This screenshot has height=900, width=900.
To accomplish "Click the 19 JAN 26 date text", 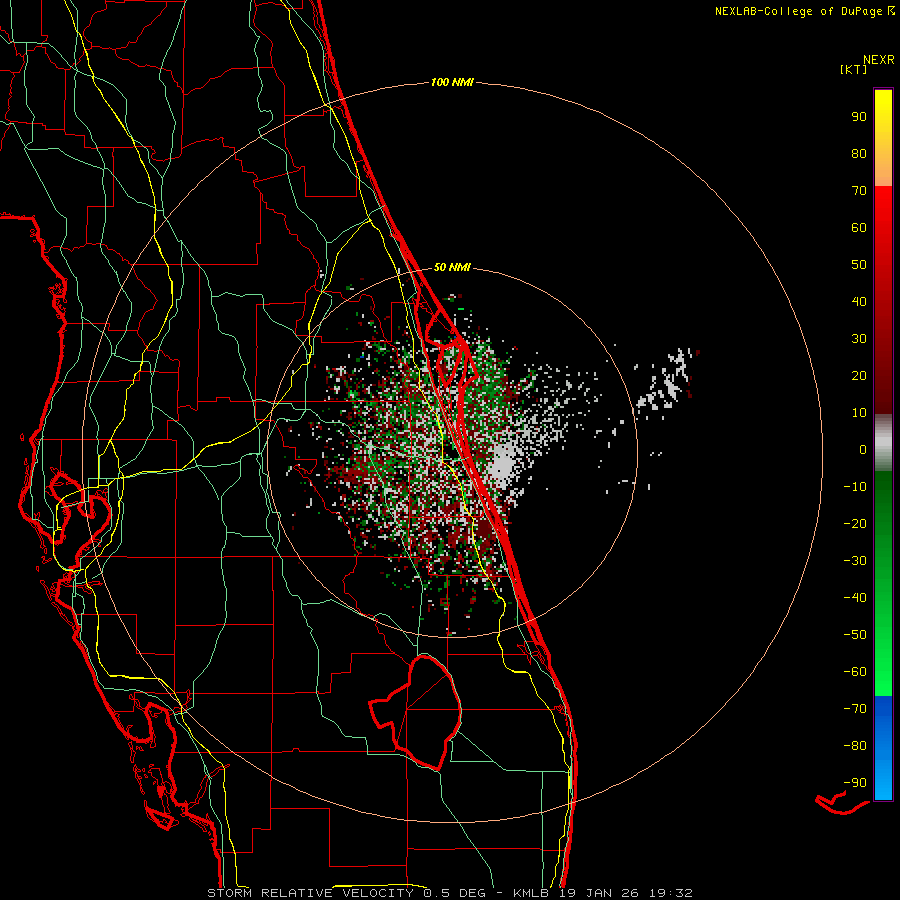I will [599, 893].
